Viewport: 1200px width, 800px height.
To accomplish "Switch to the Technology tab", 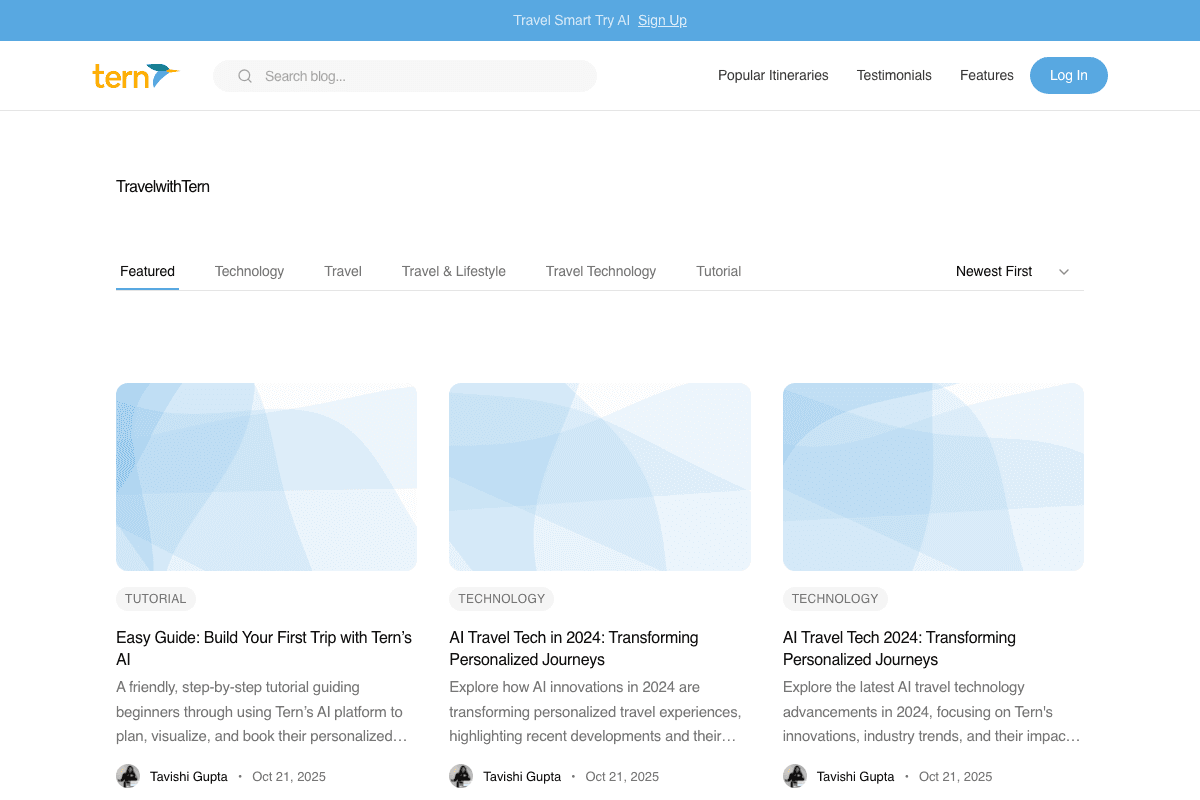I will click(249, 271).
